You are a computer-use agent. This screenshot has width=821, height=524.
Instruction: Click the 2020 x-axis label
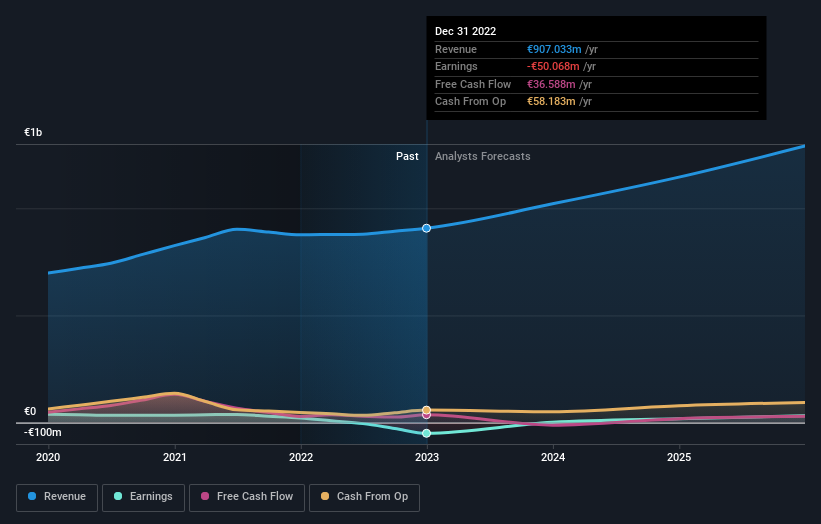(48, 458)
